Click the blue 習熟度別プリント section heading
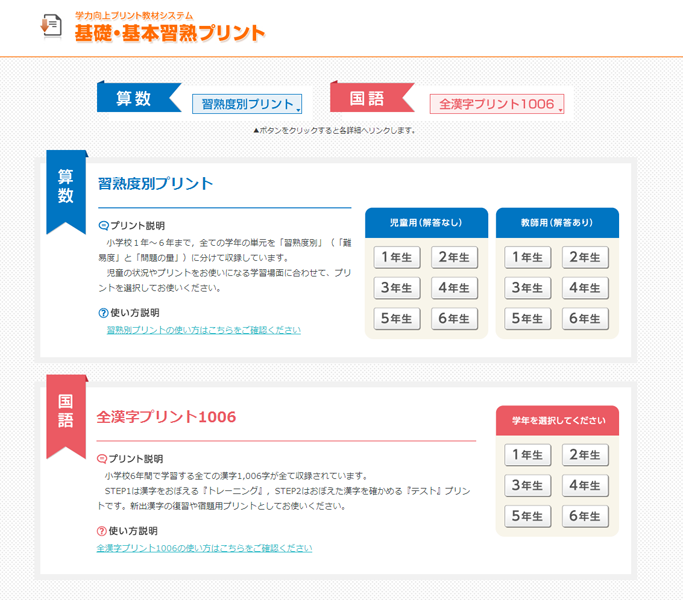The width and height of the screenshot is (683, 600). [156, 183]
